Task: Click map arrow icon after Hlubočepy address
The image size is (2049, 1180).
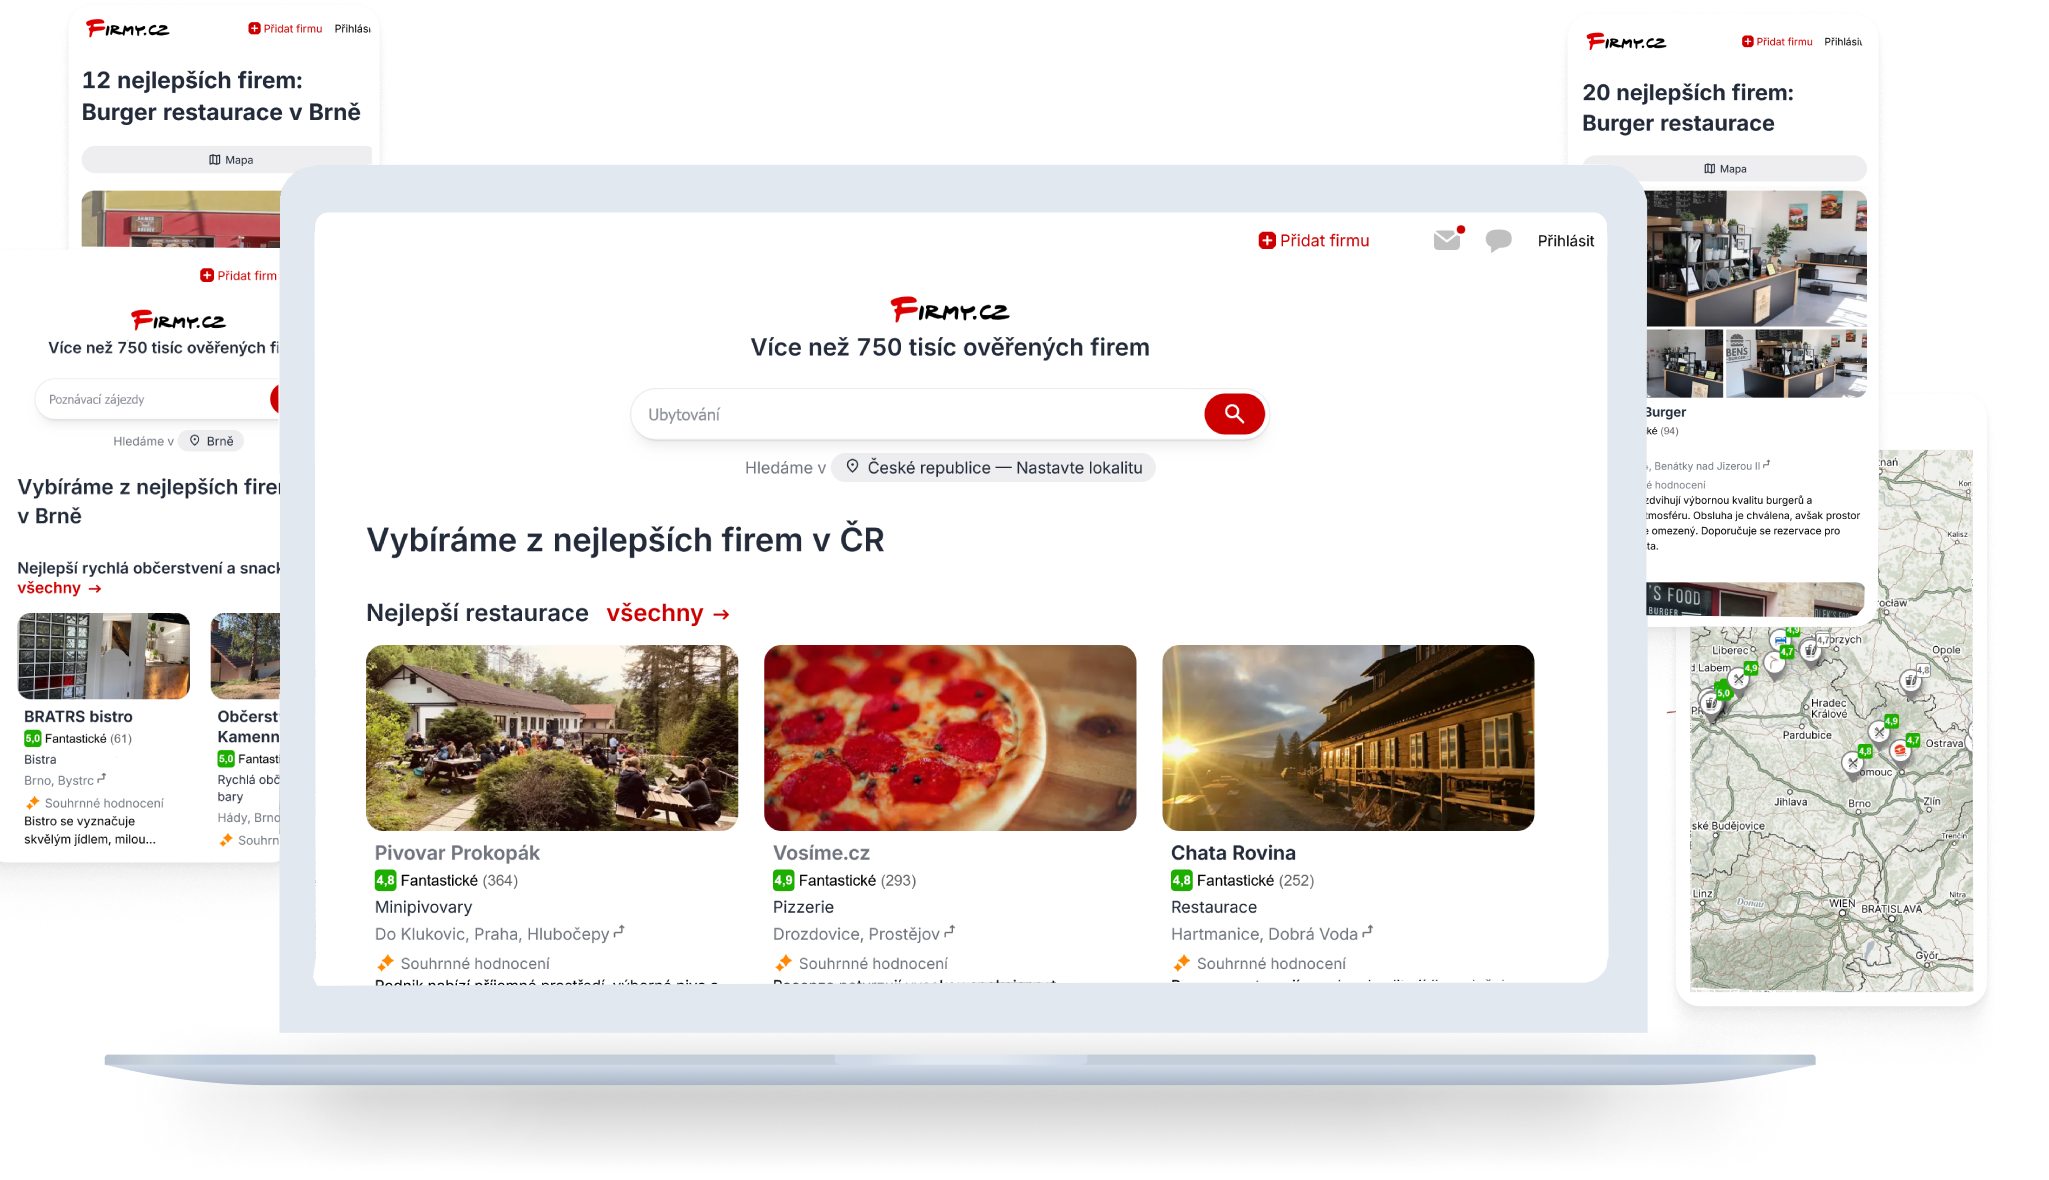Action: coord(619,931)
